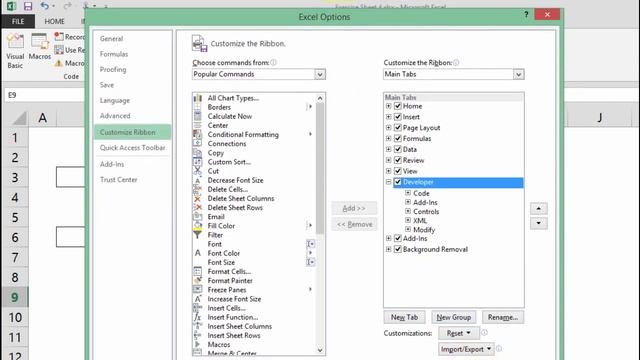Select the Cut scissors icon in list
Viewport: 640px width, 360px height.
coord(198,171)
